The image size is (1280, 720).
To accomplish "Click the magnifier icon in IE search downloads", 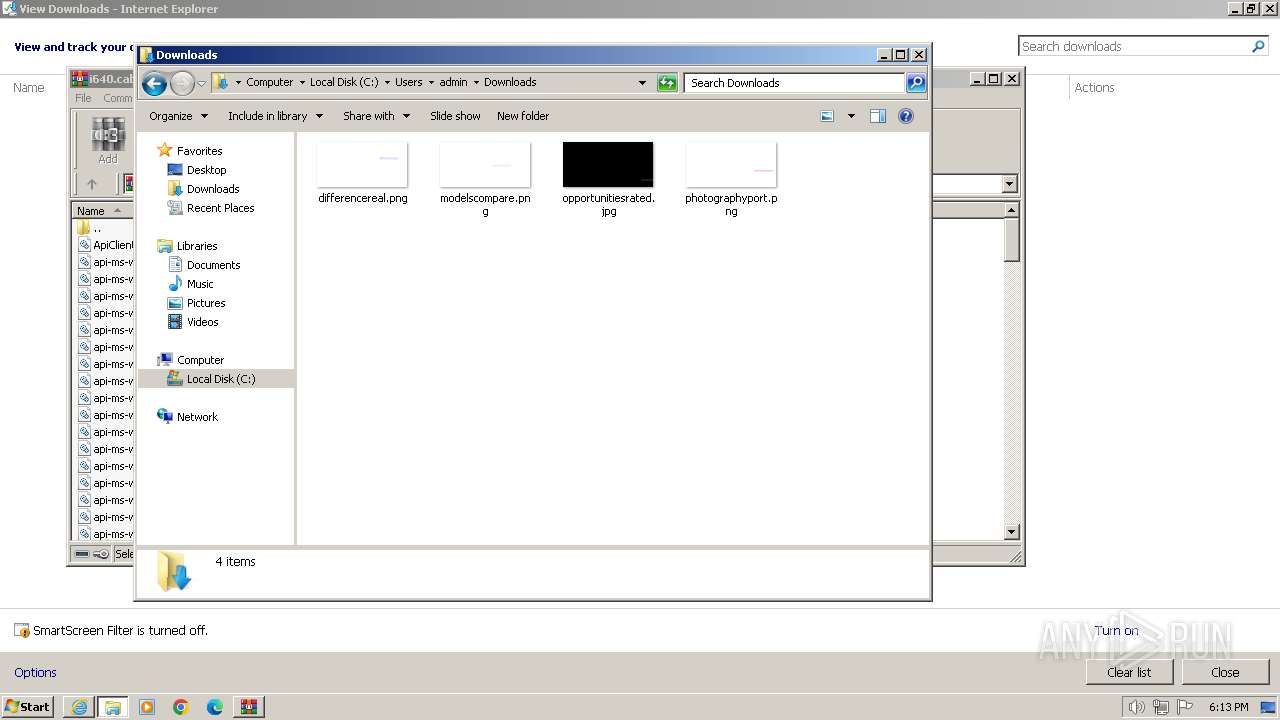I will click(x=1258, y=46).
